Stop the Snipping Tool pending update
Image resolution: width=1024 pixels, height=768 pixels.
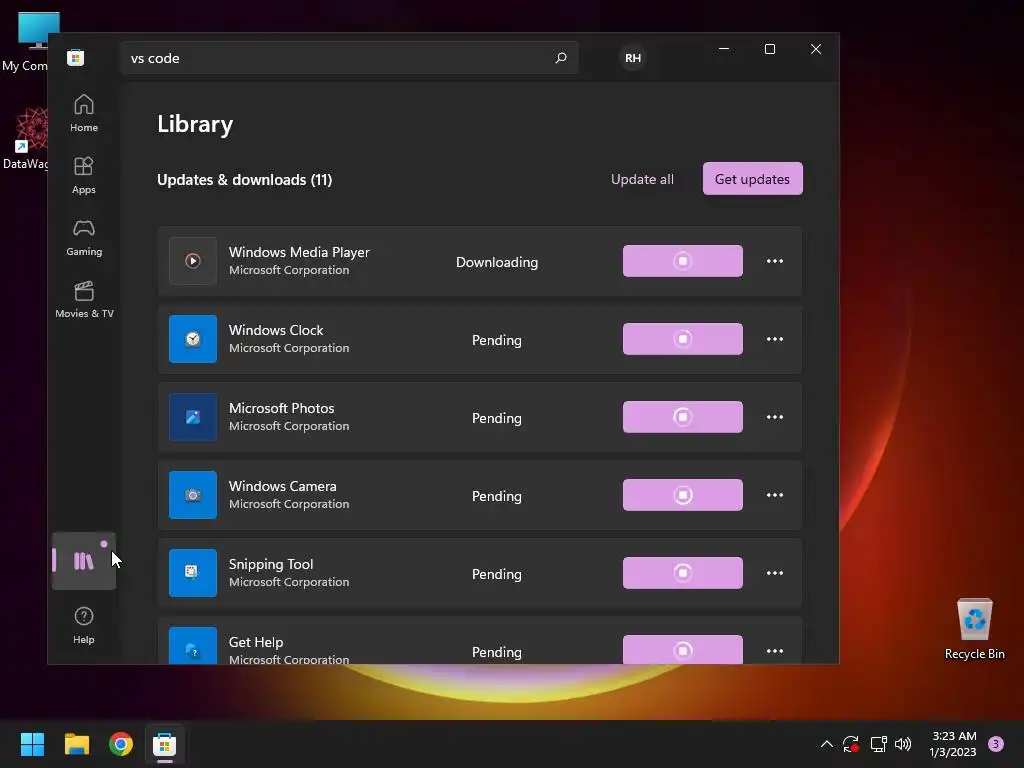click(682, 573)
